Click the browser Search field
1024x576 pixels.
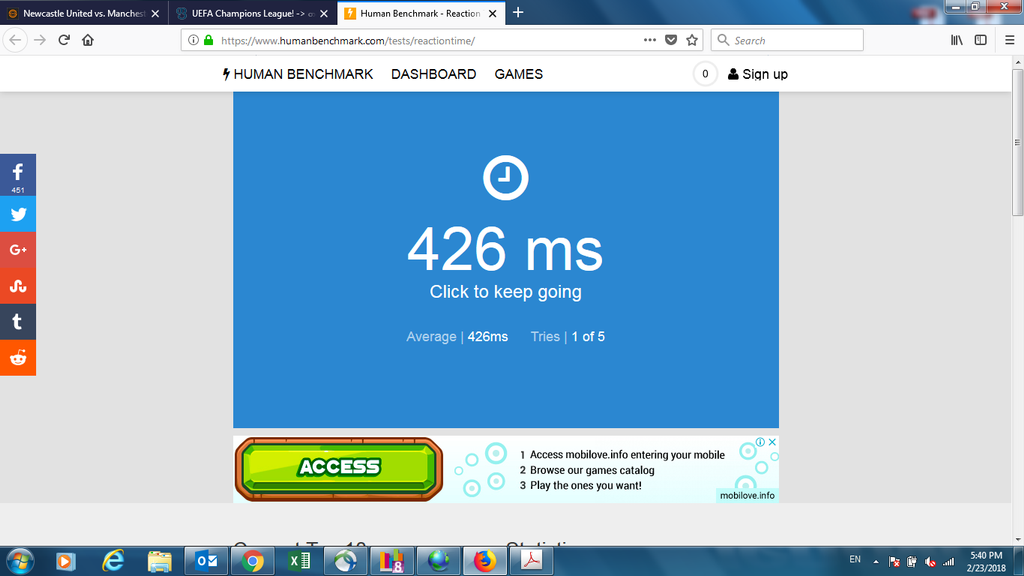[787, 40]
